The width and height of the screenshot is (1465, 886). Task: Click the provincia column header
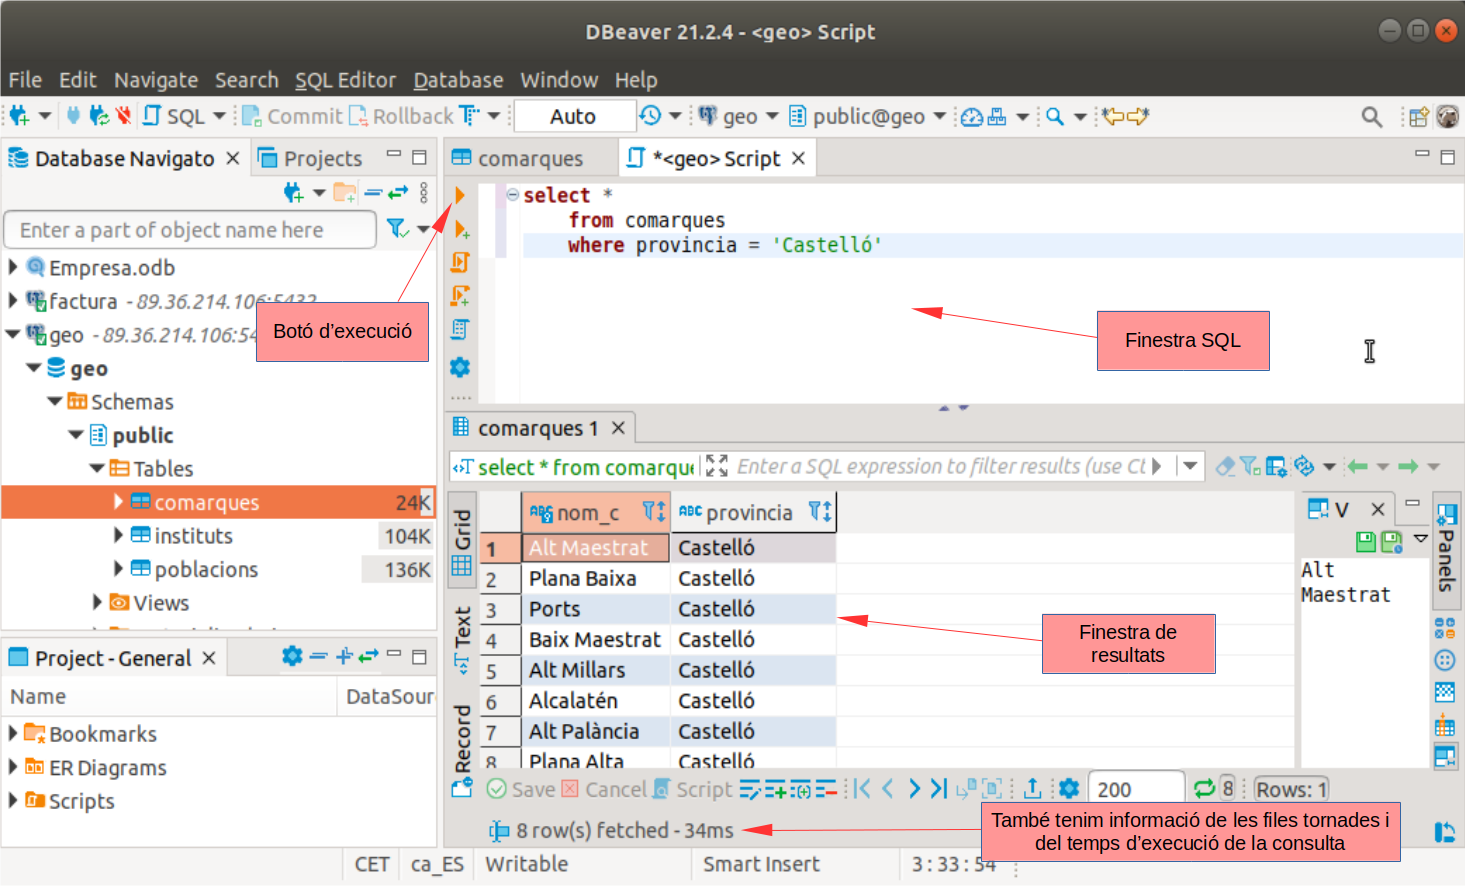748,513
